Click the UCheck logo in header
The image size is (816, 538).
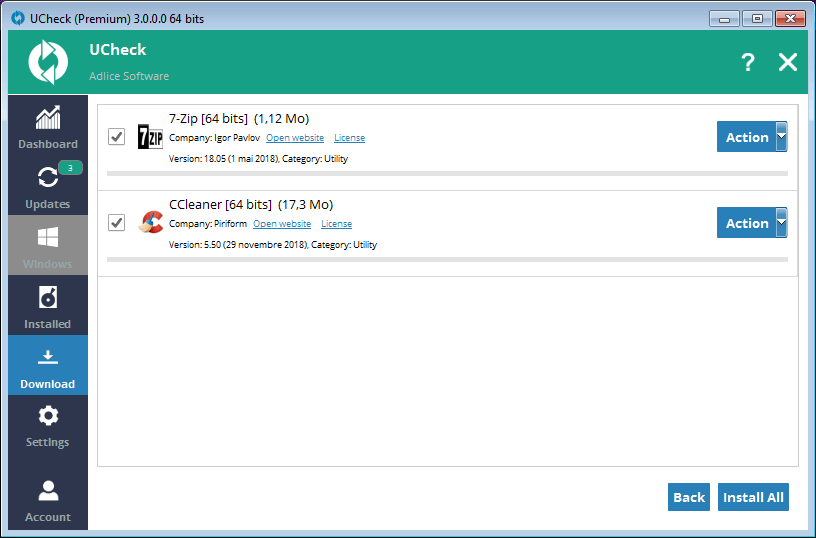(47, 62)
